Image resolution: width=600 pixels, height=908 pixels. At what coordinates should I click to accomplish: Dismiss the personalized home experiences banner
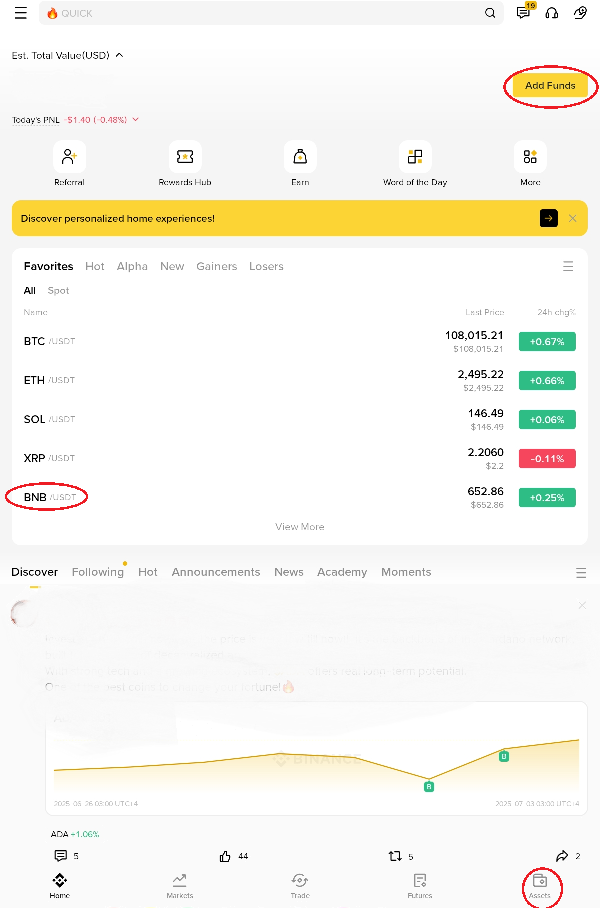pos(572,218)
